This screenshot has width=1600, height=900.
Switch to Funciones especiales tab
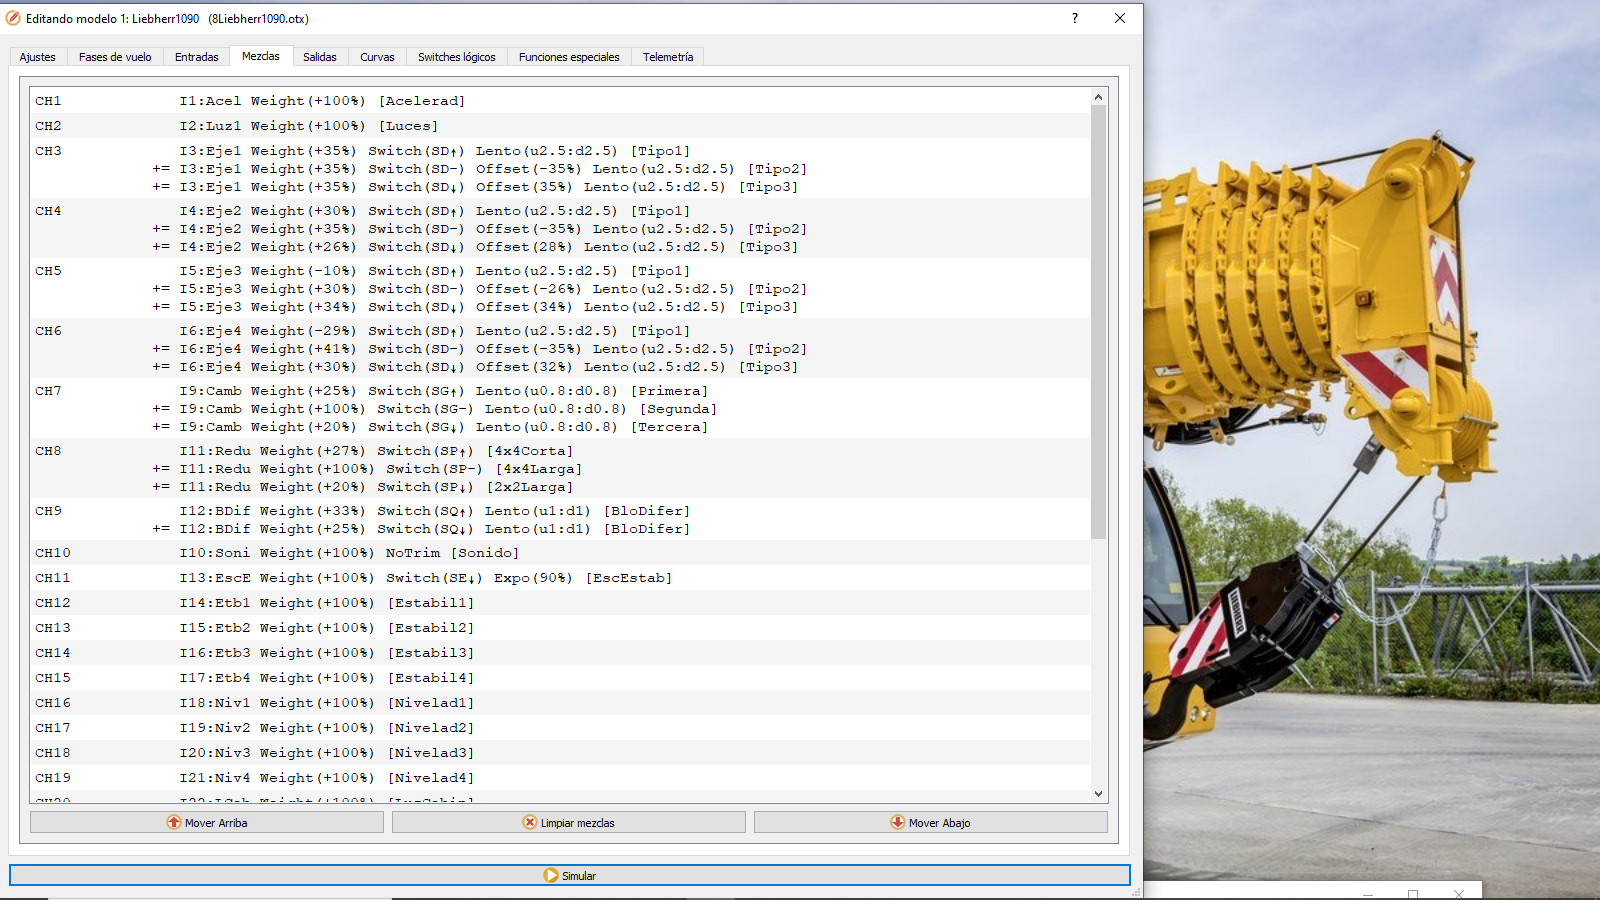point(569,57)
